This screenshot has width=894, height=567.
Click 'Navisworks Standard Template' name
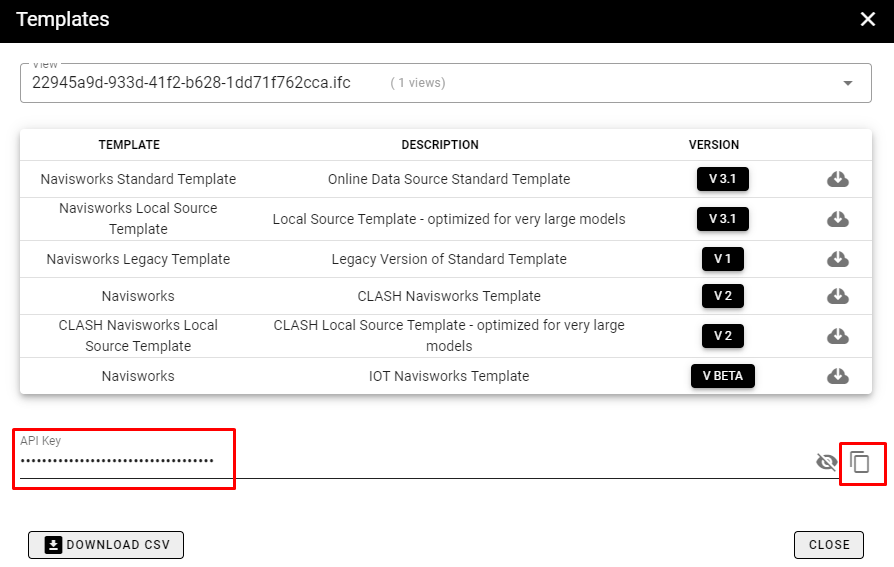point(138,179)
